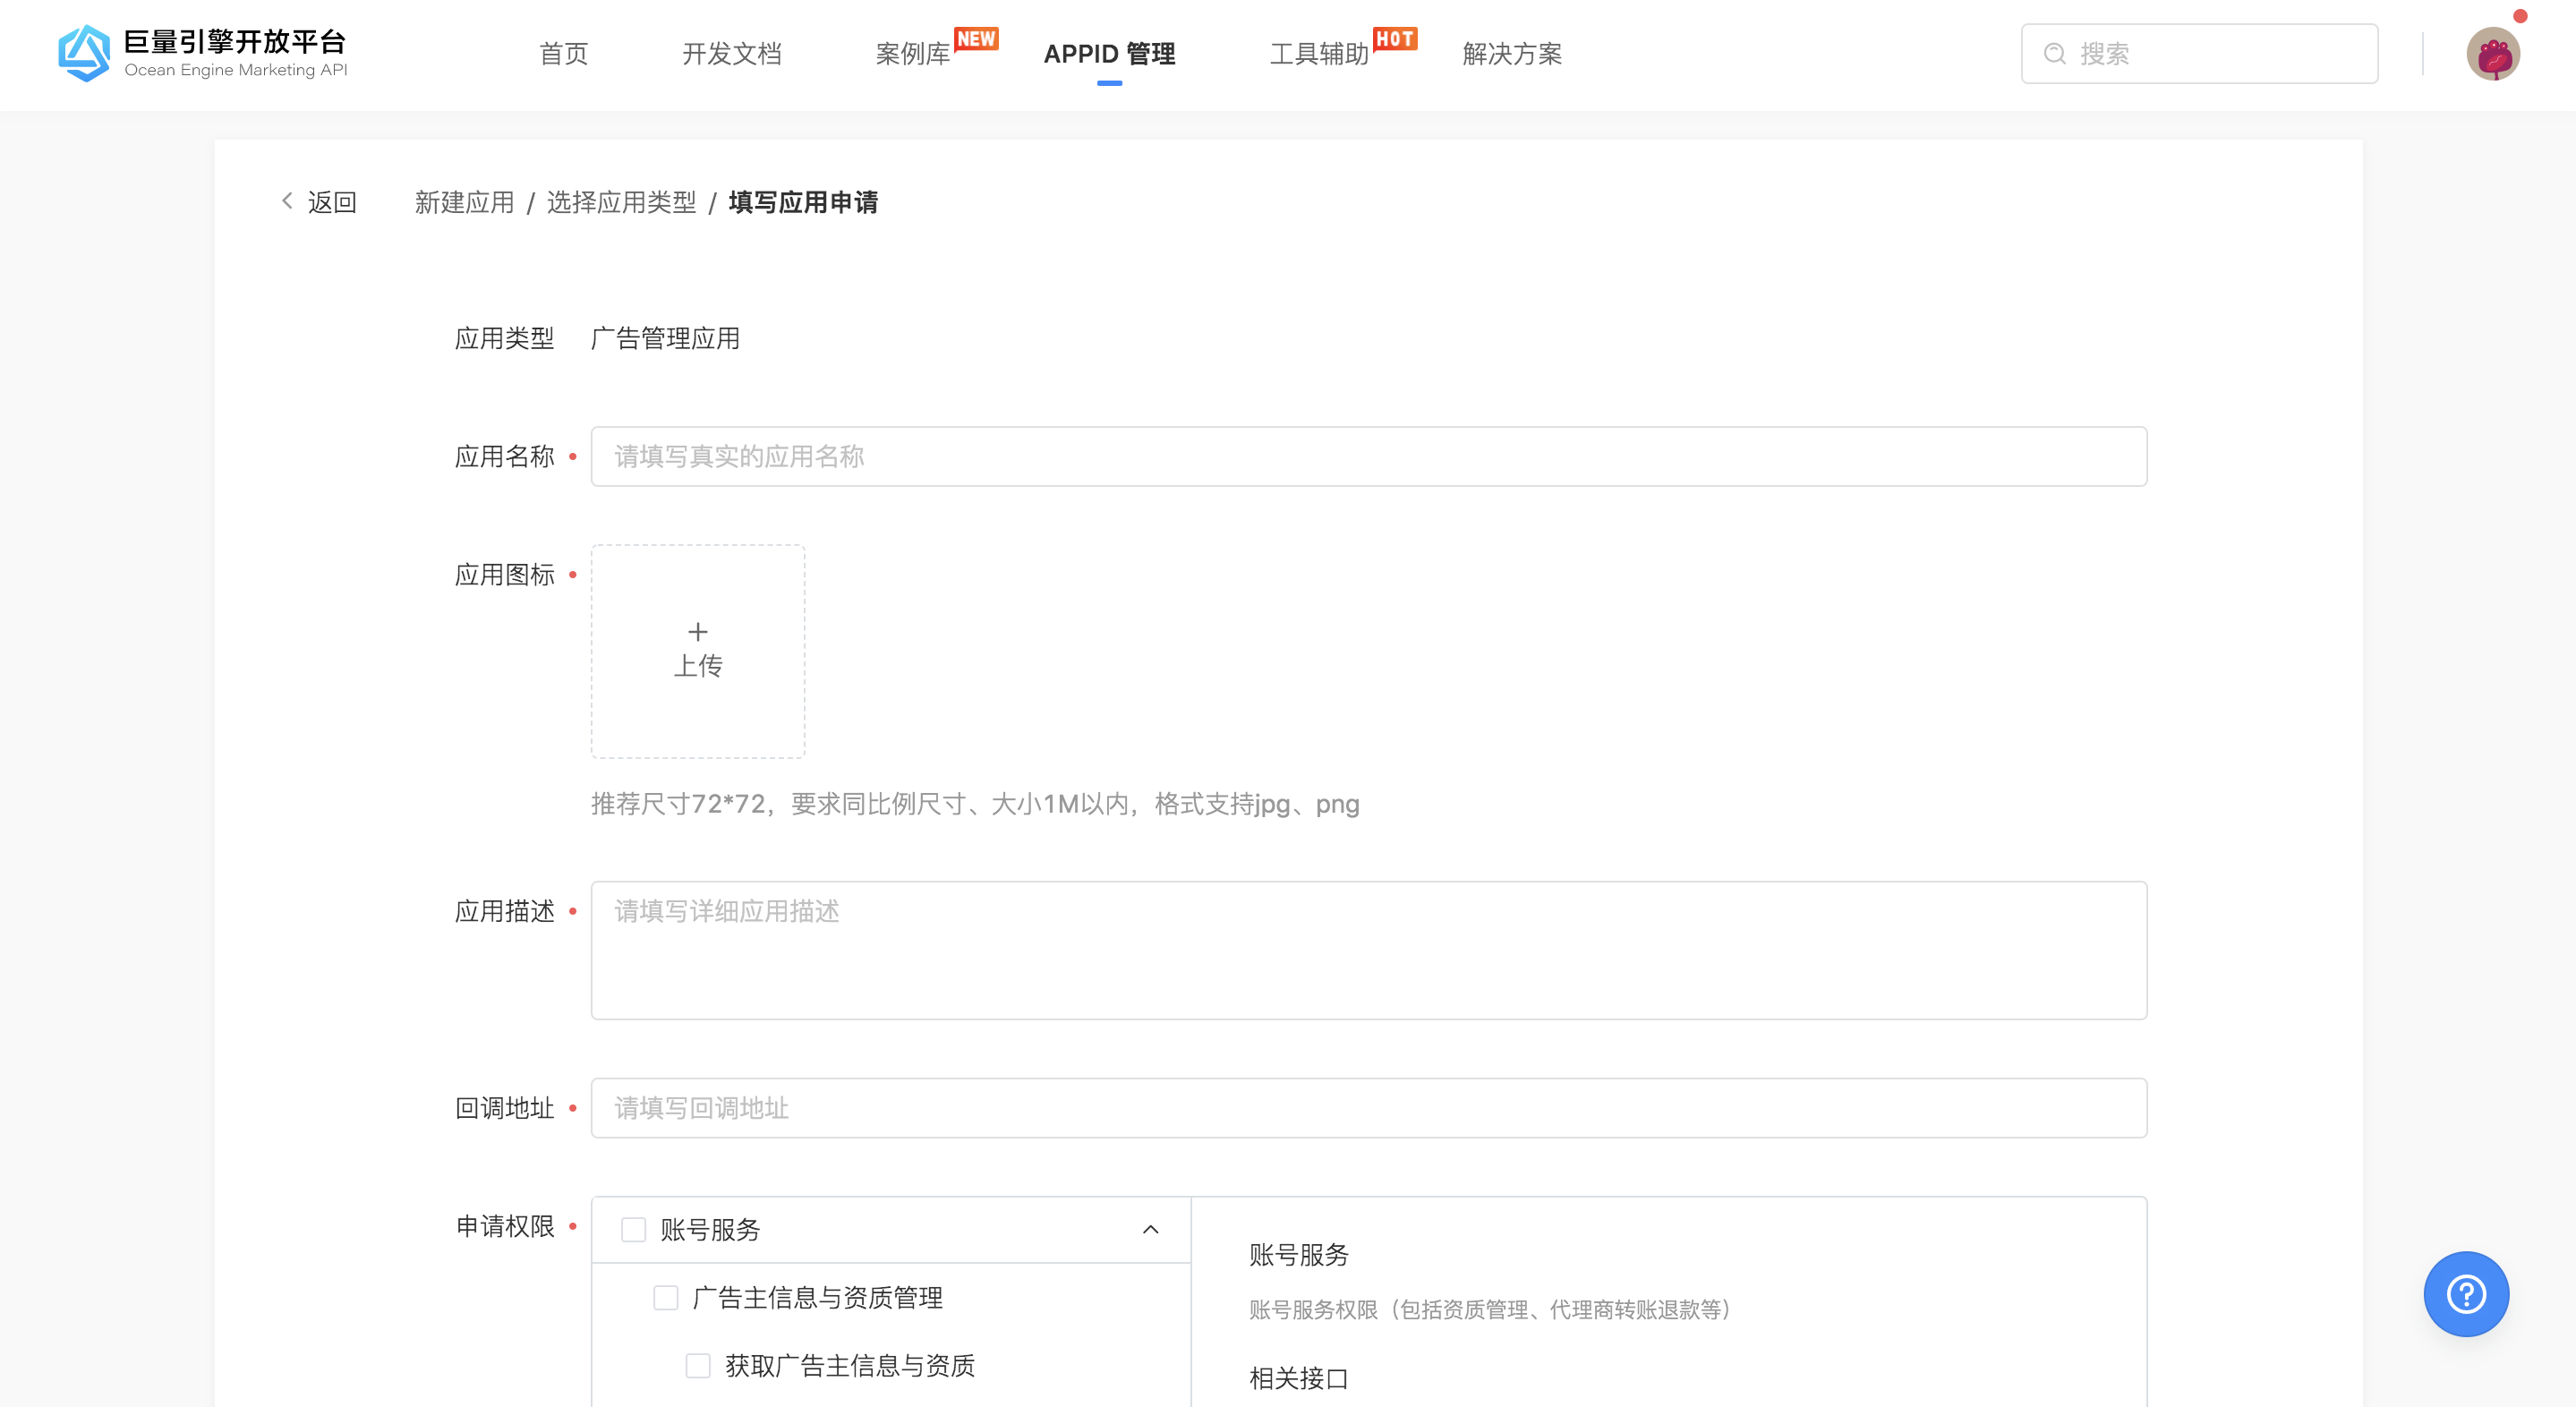
Task: Open the user profile avatar
Action: (x=2492, y=53)
